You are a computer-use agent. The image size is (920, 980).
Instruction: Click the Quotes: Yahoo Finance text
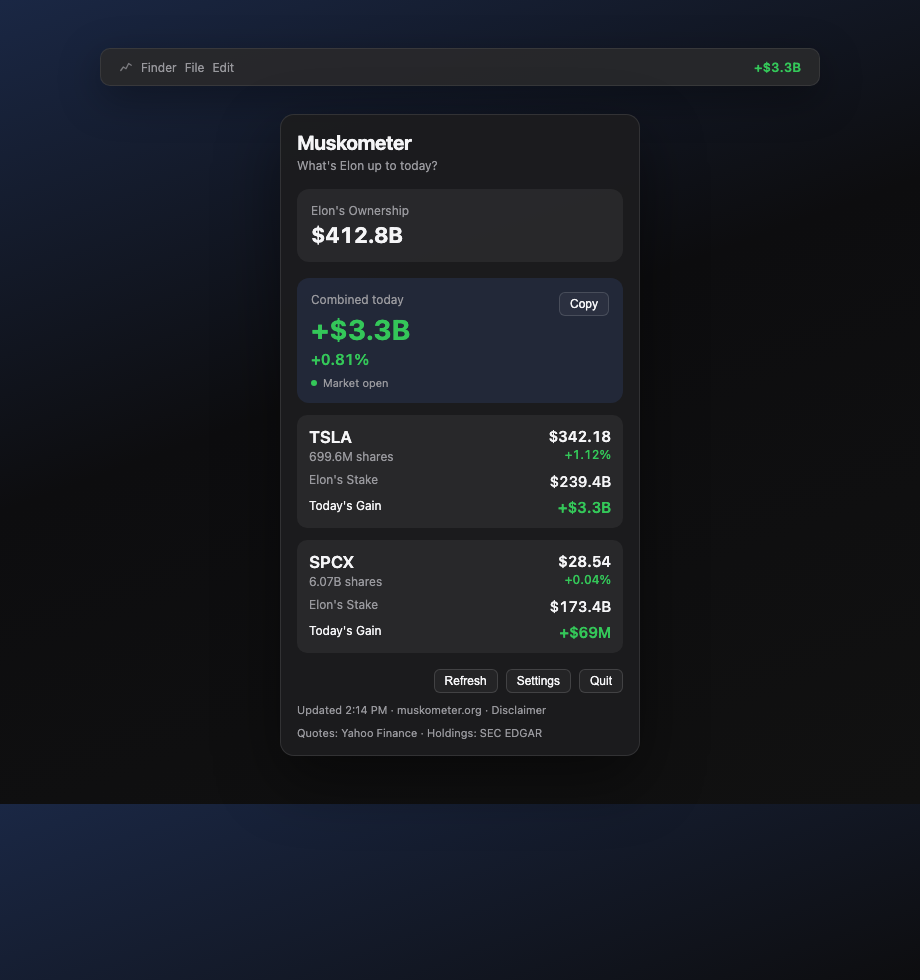coord(357,733)
